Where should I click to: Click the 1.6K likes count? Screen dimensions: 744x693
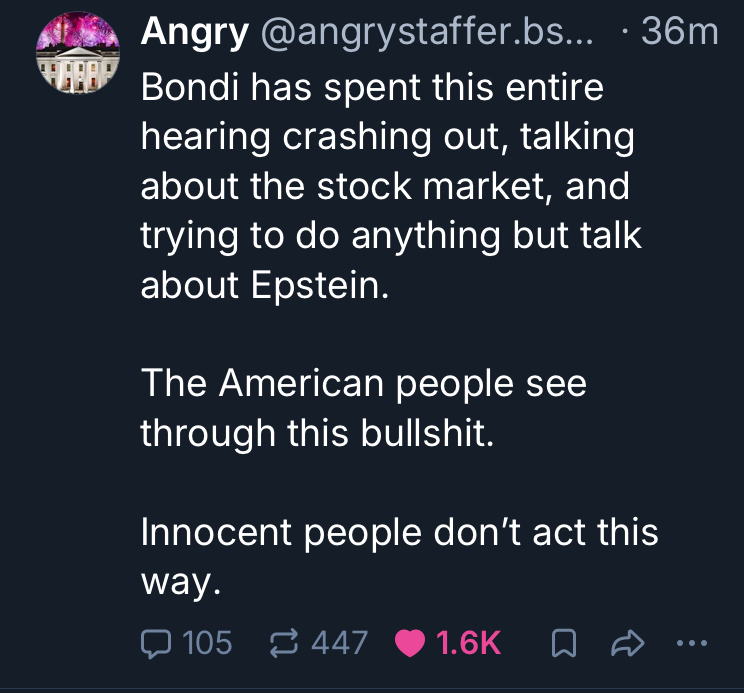(469, 642)
